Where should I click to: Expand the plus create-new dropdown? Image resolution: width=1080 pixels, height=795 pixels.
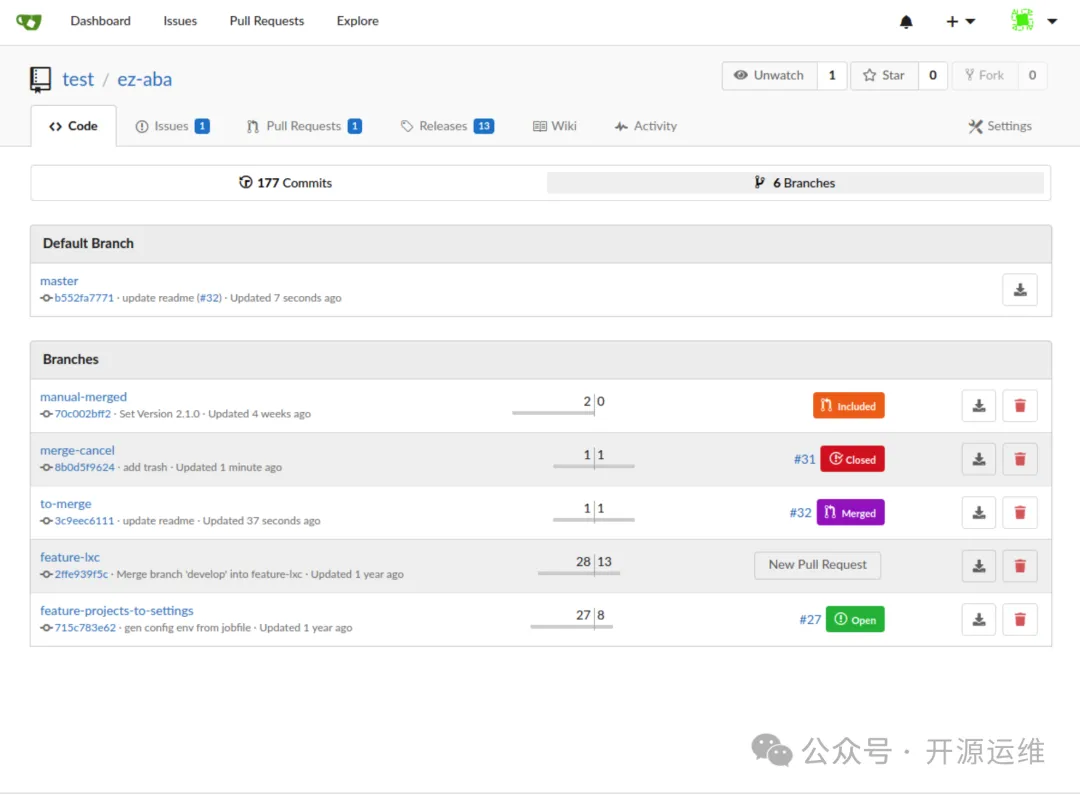click(960, 22)
